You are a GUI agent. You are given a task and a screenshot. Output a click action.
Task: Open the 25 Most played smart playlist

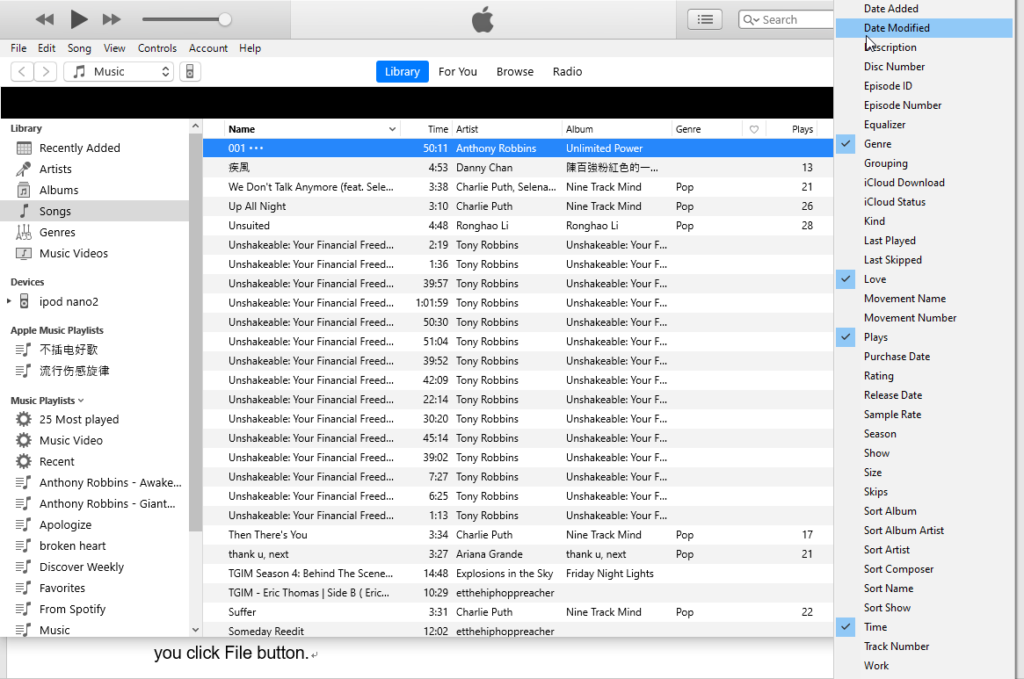(x=78, y=420)
